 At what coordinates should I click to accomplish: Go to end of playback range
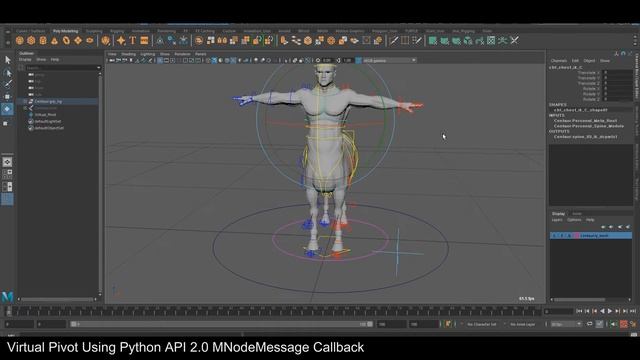(x=632, y=311)
